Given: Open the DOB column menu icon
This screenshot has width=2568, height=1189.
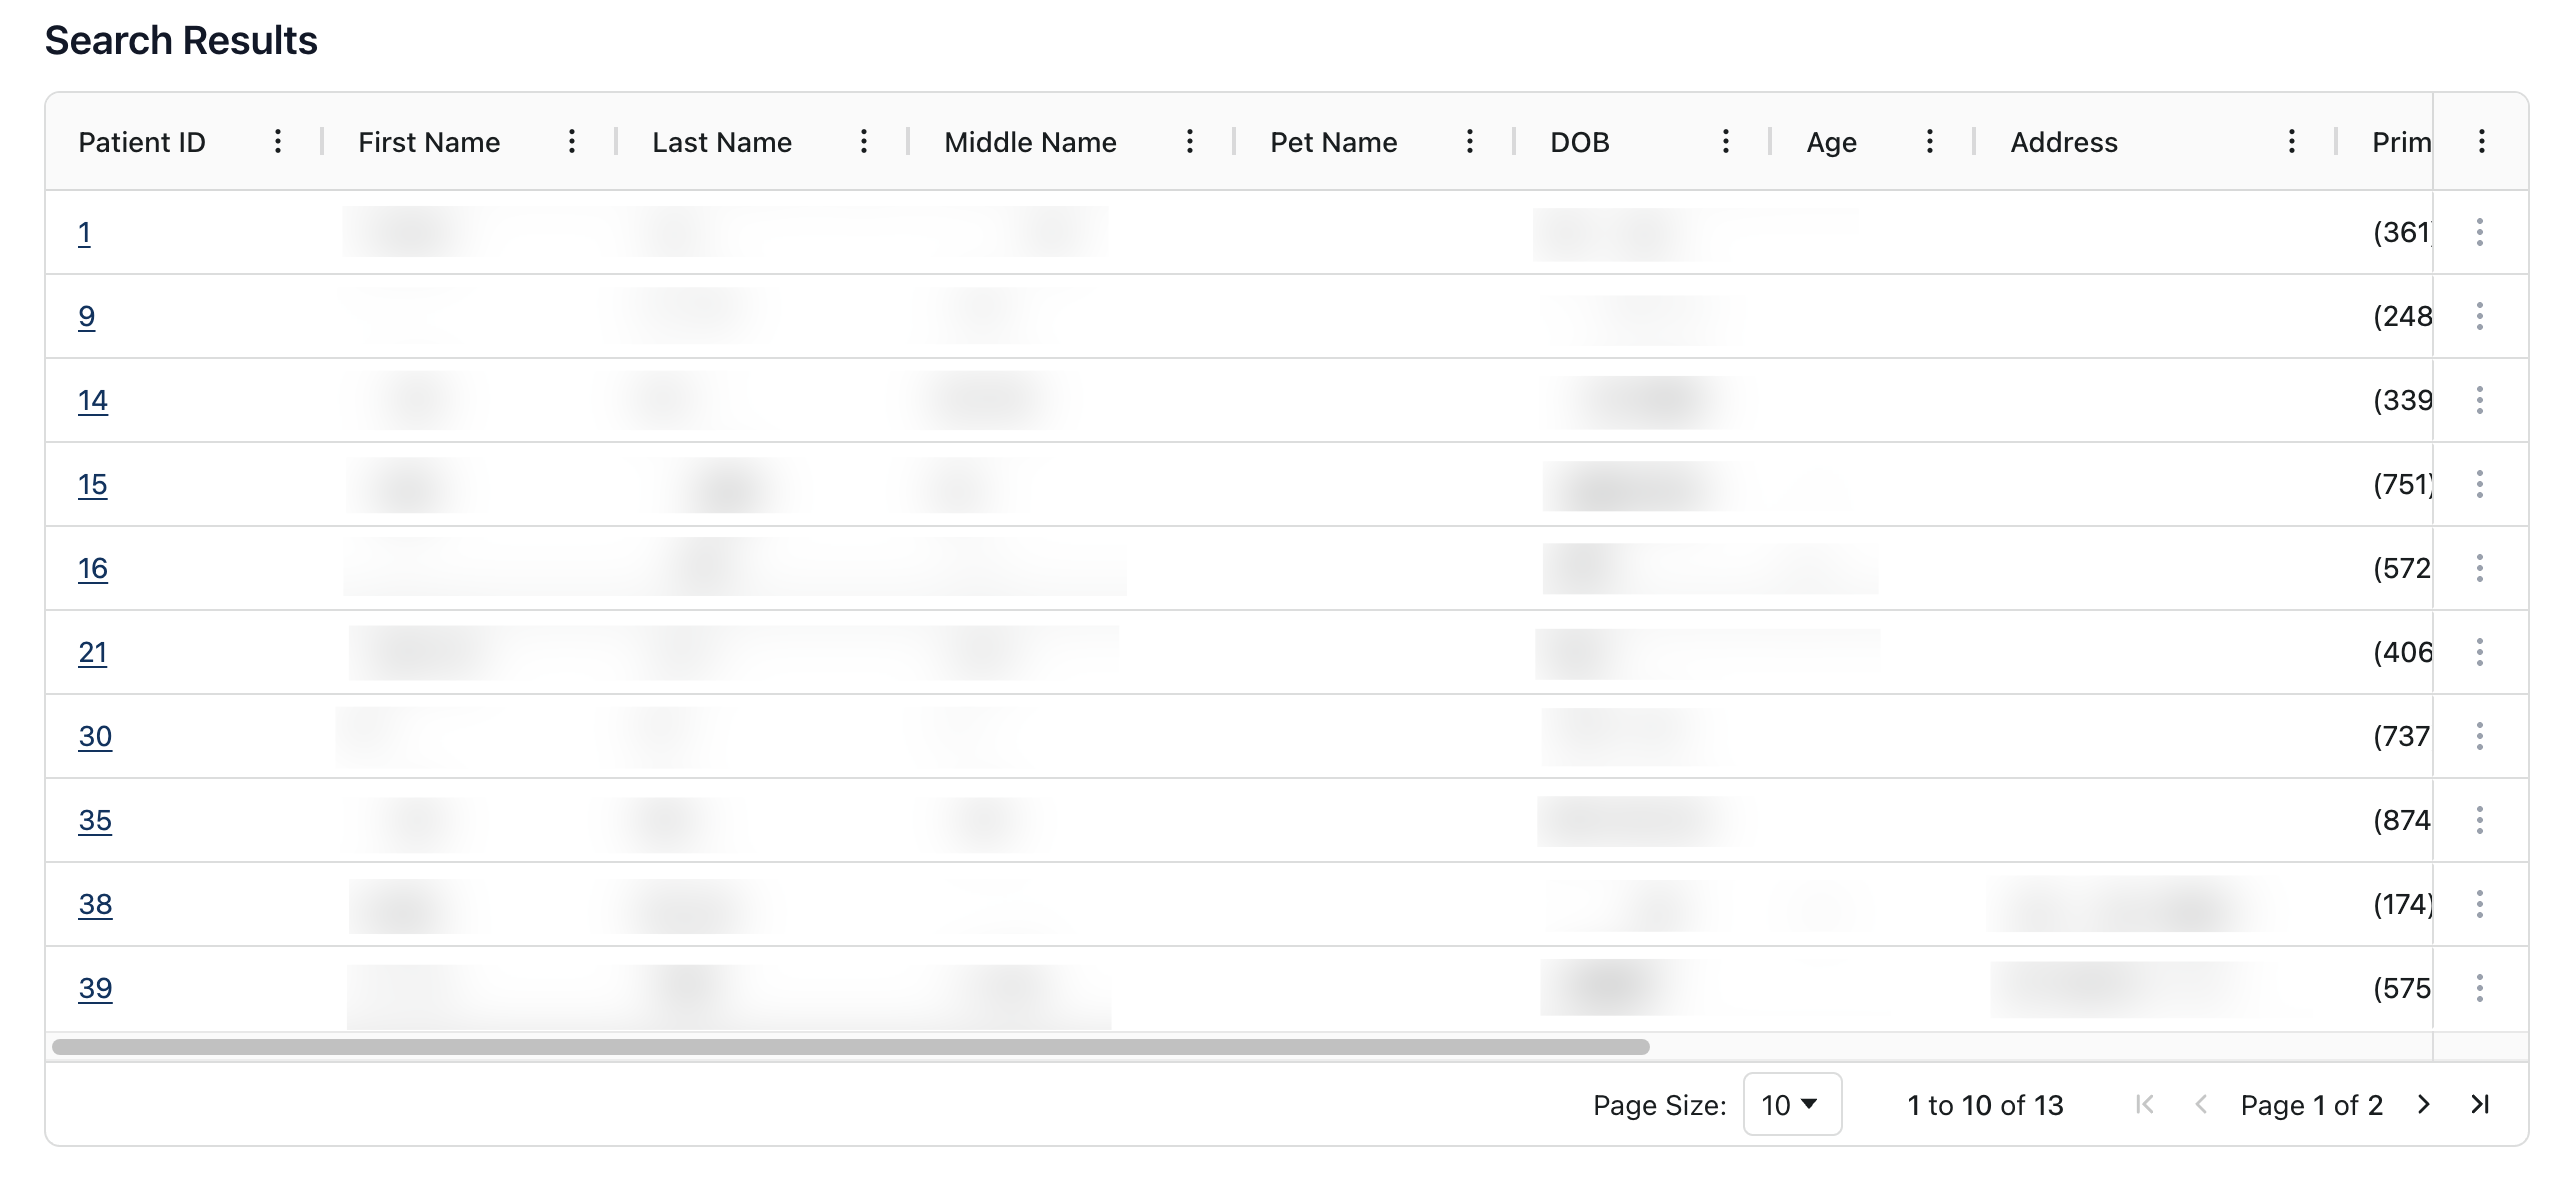Looking at the screenshot, I should [1726, 142].
